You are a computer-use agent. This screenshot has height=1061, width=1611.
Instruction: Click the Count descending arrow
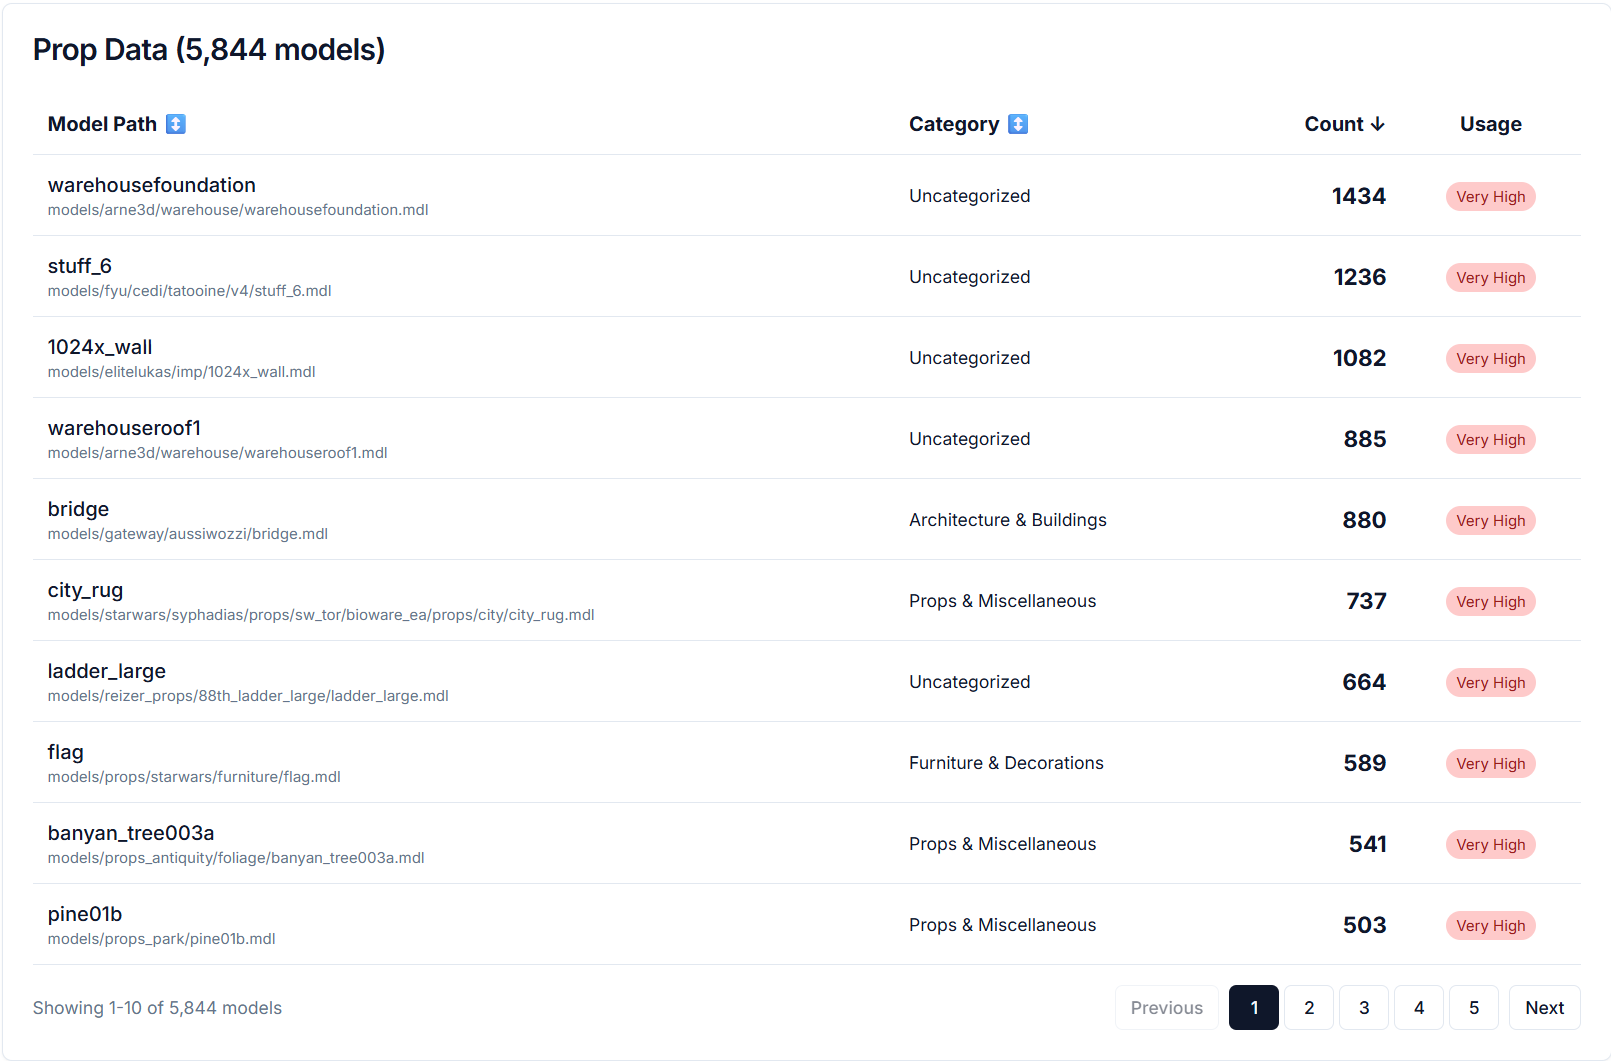[1377, 124]
